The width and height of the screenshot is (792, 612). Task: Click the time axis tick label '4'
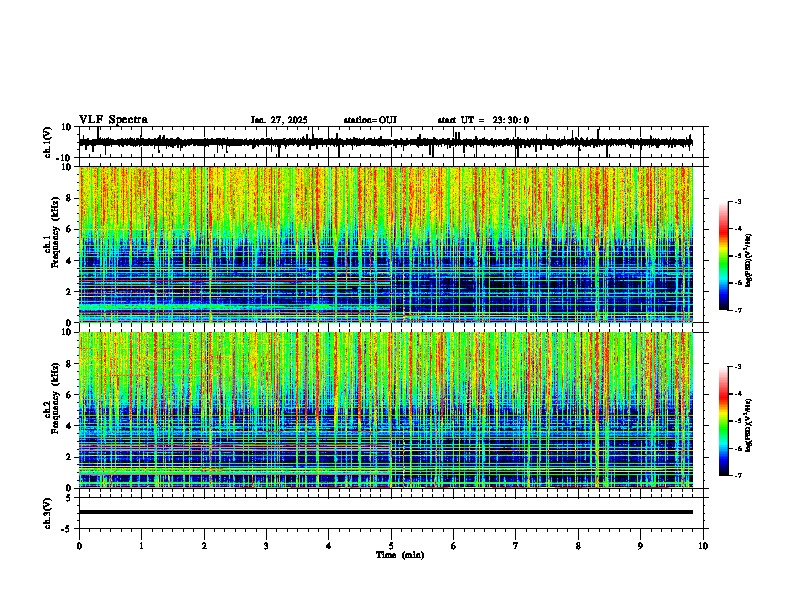pyautogui.click(x=328, y=546)
